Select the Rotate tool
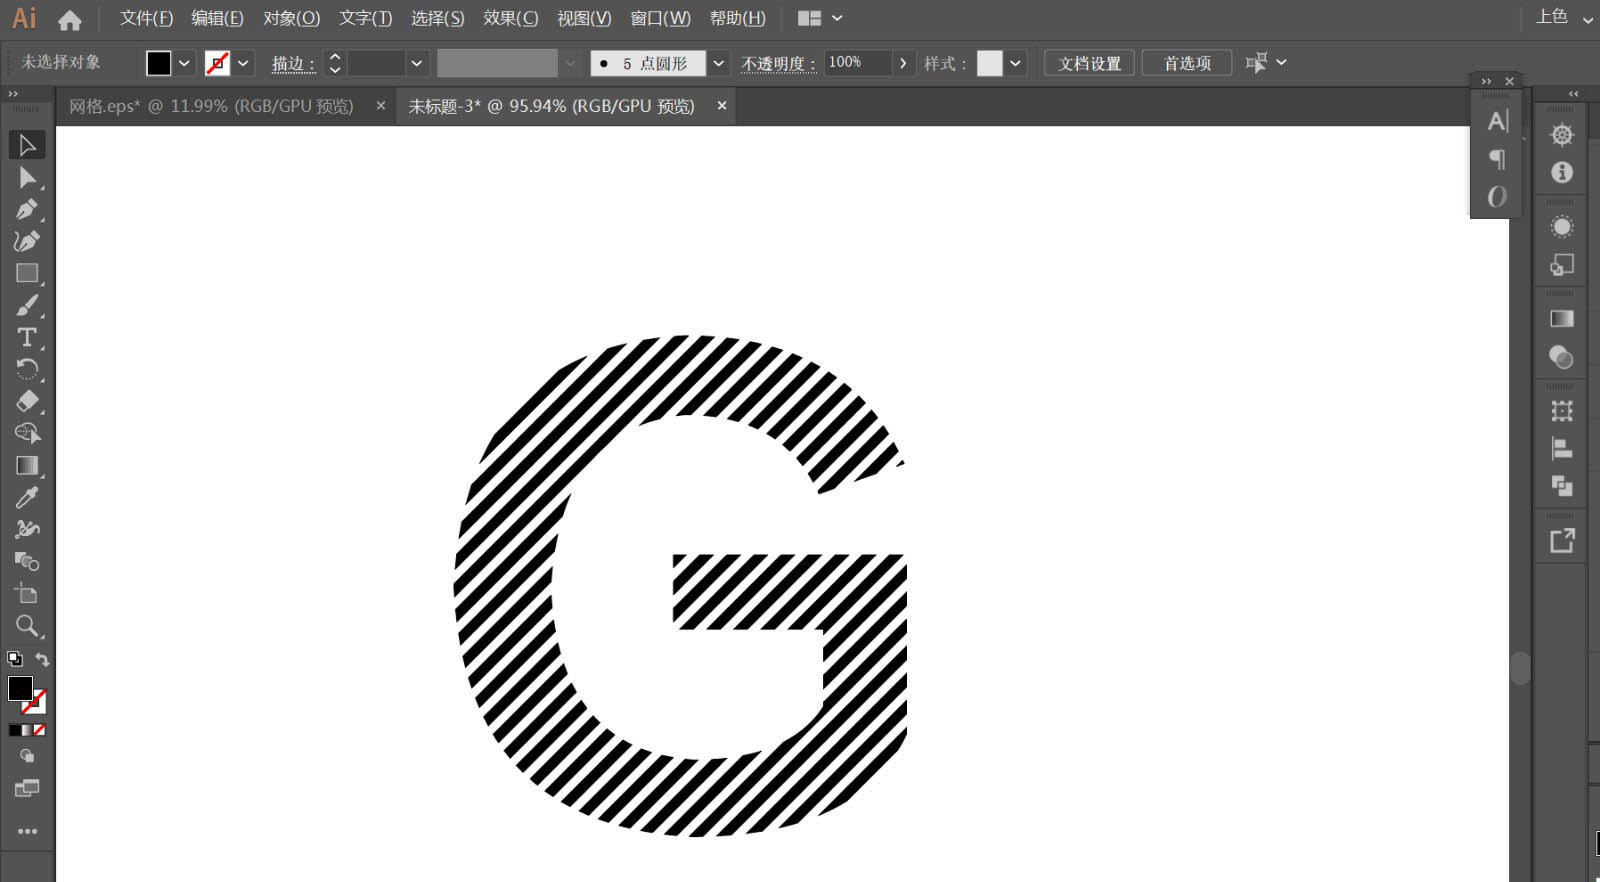Image resolution: width=1600 pixels, height=882 pixels. pos(27,369)
